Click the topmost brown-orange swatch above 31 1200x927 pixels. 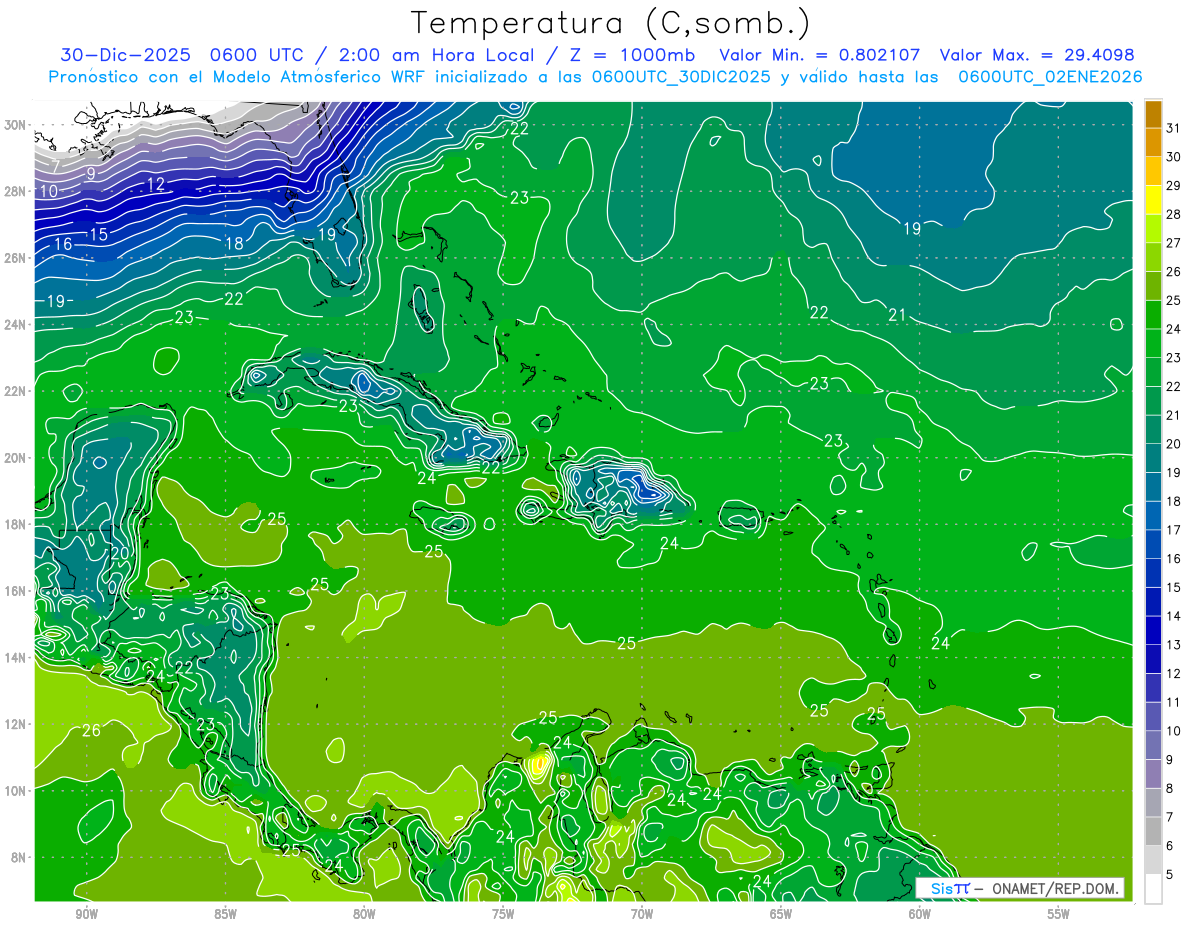pos(1153,114)
